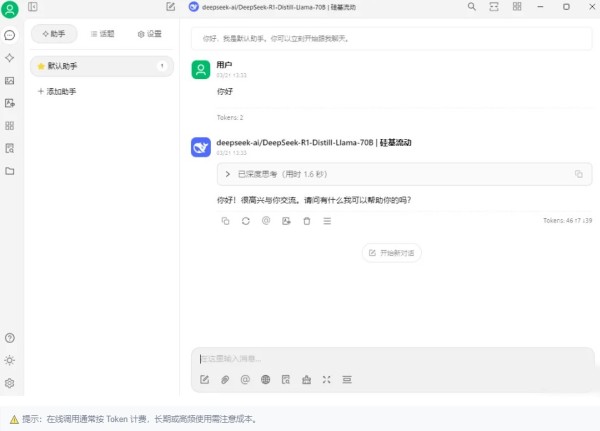600x431 pixels.
Task: Expand the input box to fullscreen
Action: pyautogui.click(x=326, y=379)
